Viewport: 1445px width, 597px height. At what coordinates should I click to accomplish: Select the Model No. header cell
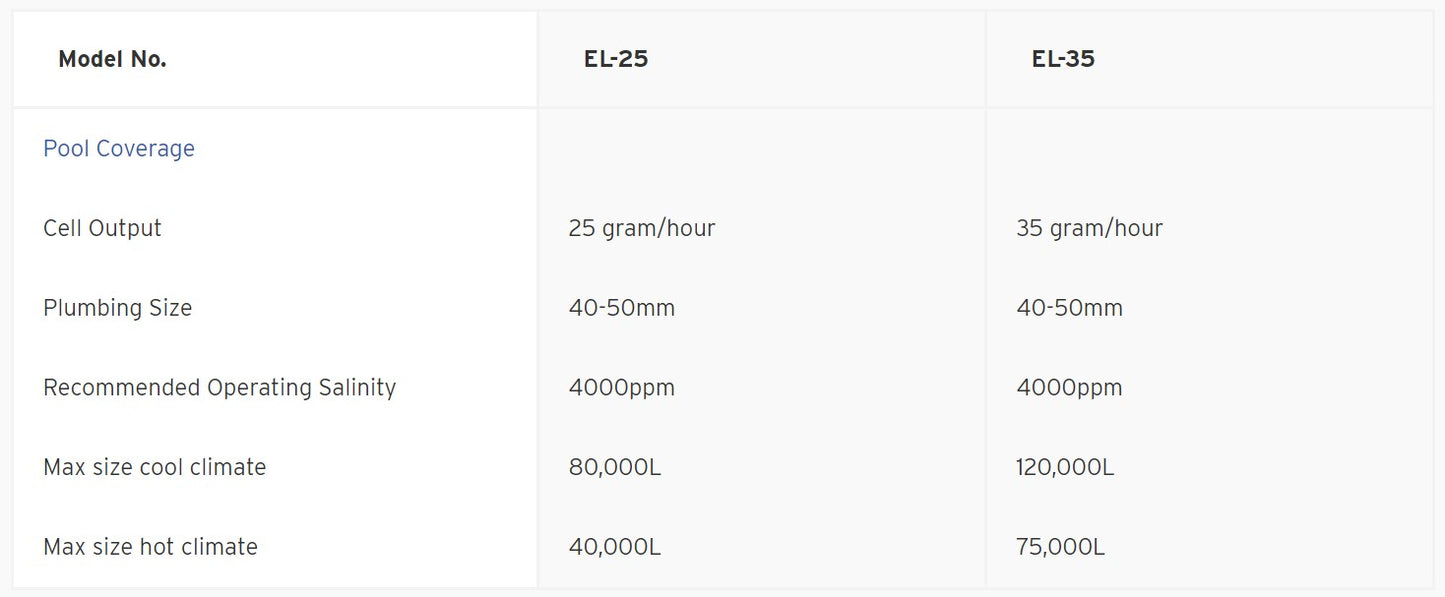[x=112, y=60]
